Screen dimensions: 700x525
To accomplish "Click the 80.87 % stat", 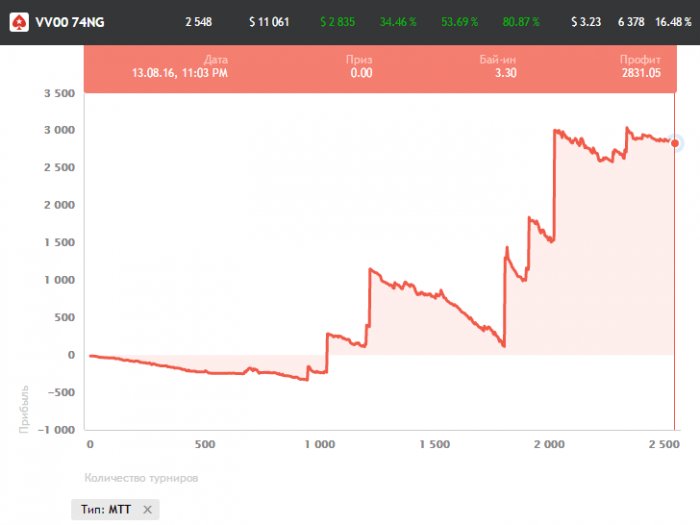I will (x=521, y=22).
